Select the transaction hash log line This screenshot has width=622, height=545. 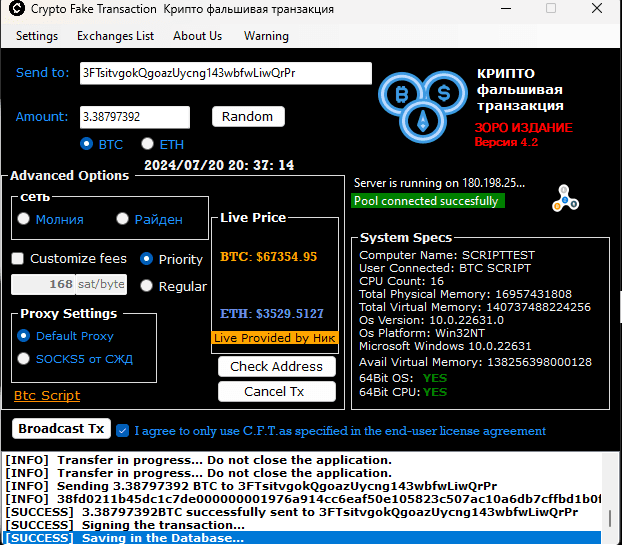point(301,499)
